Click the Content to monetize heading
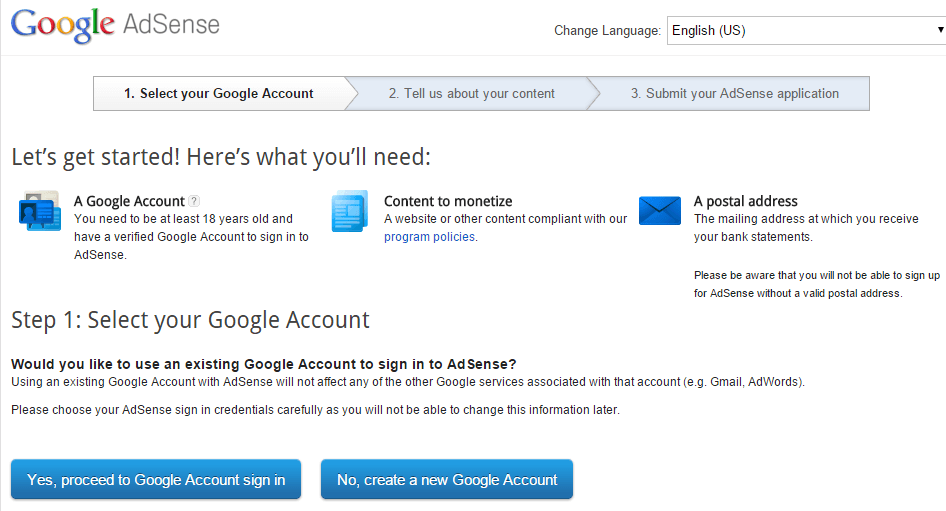The height and width of the screenshot is (511, 946). [x=448, y=201]
